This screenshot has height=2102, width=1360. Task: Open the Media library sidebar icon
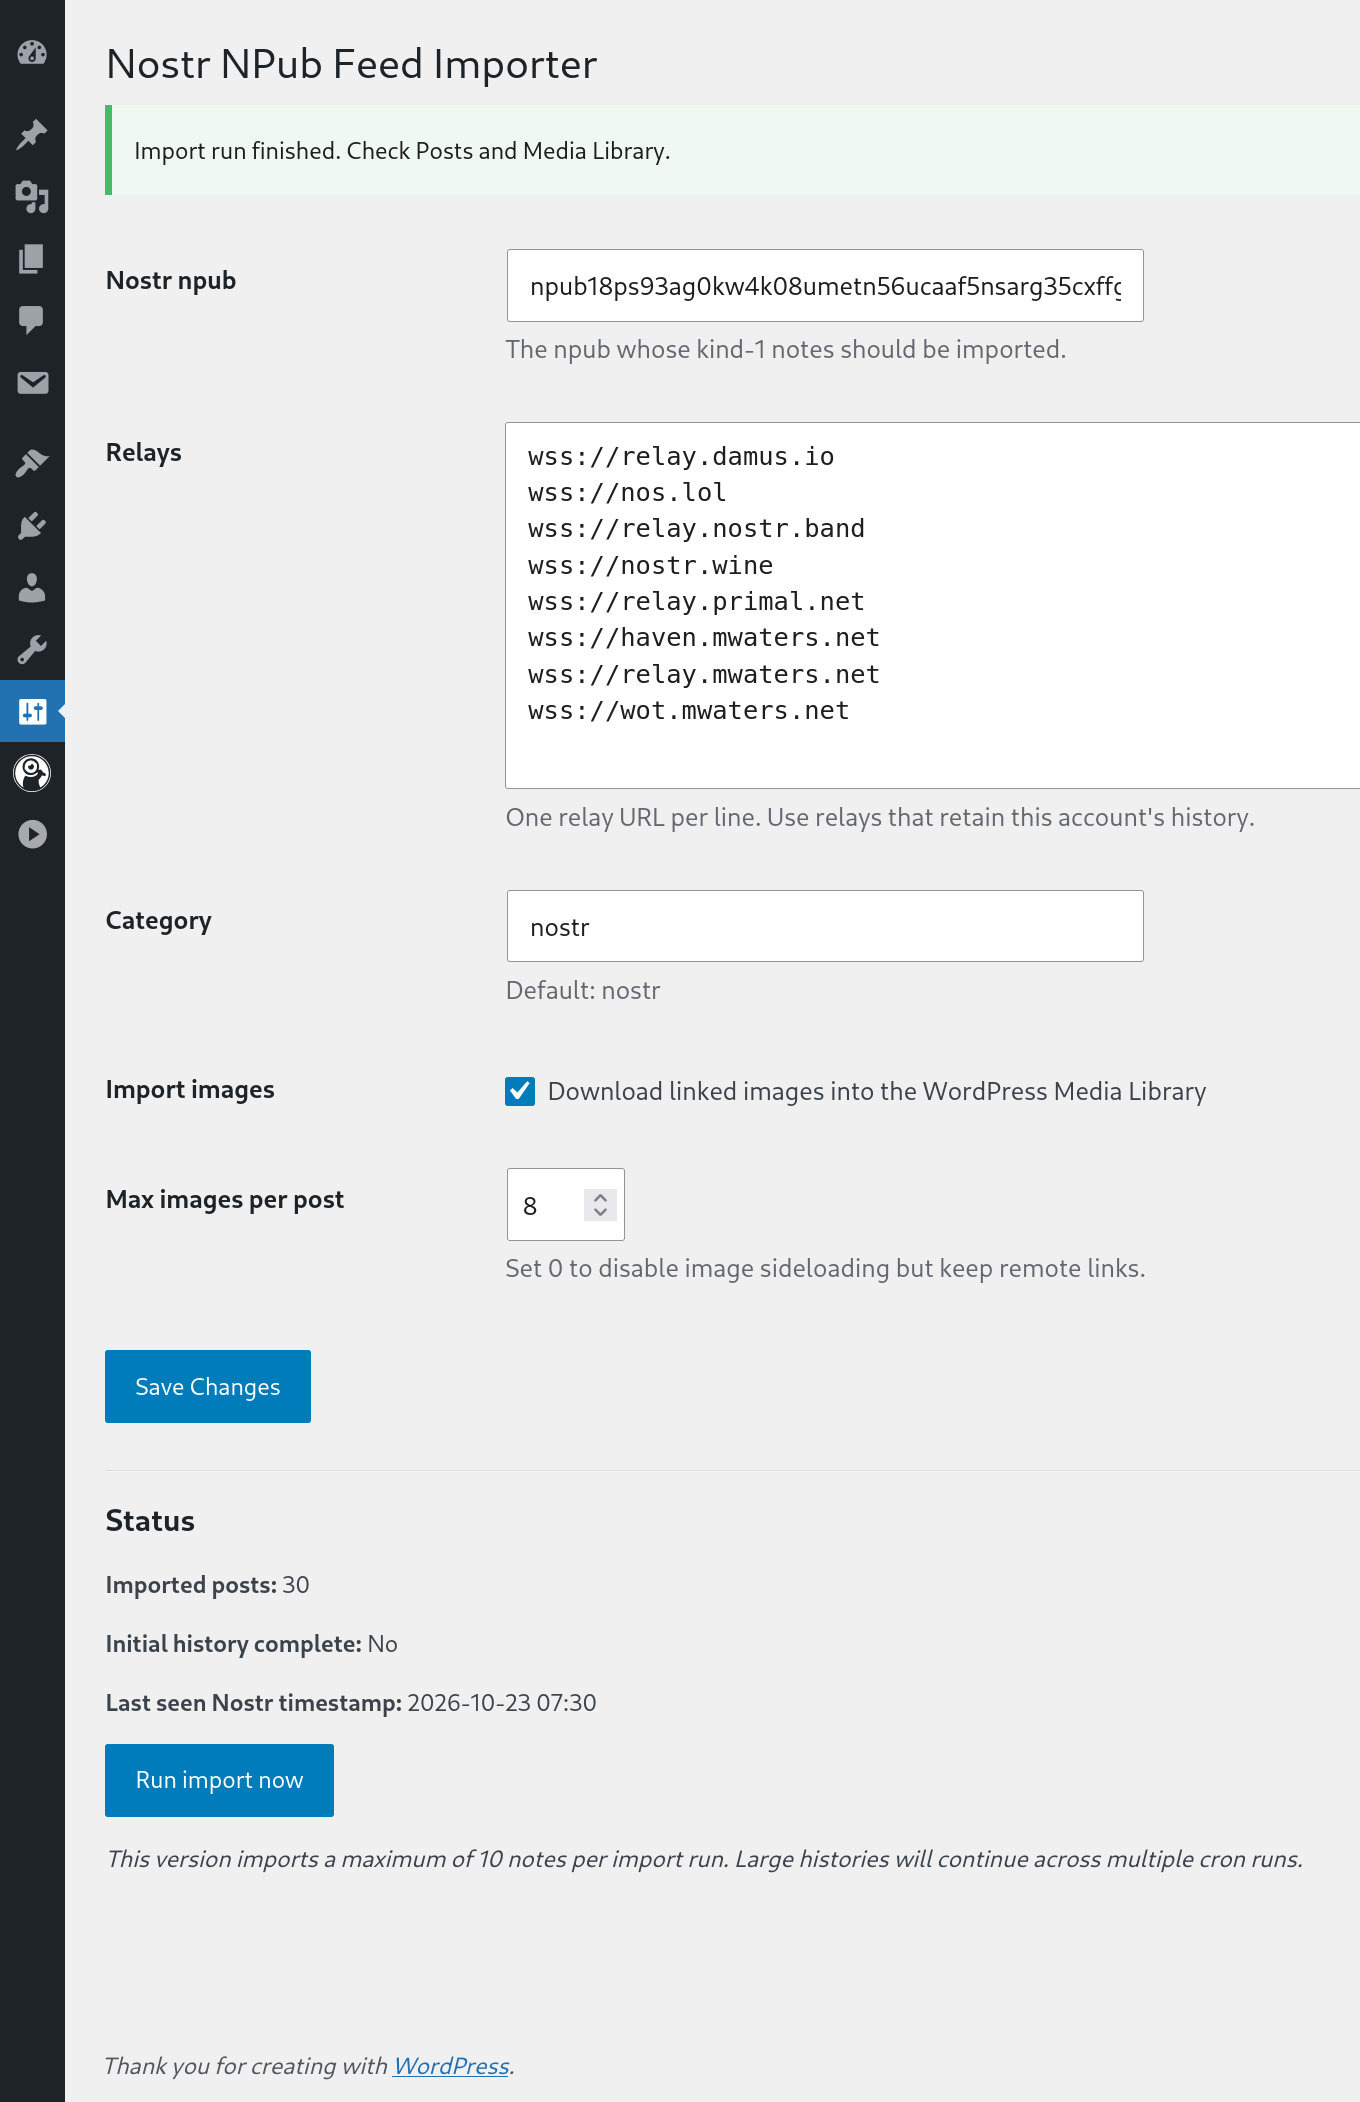(32, 197)
